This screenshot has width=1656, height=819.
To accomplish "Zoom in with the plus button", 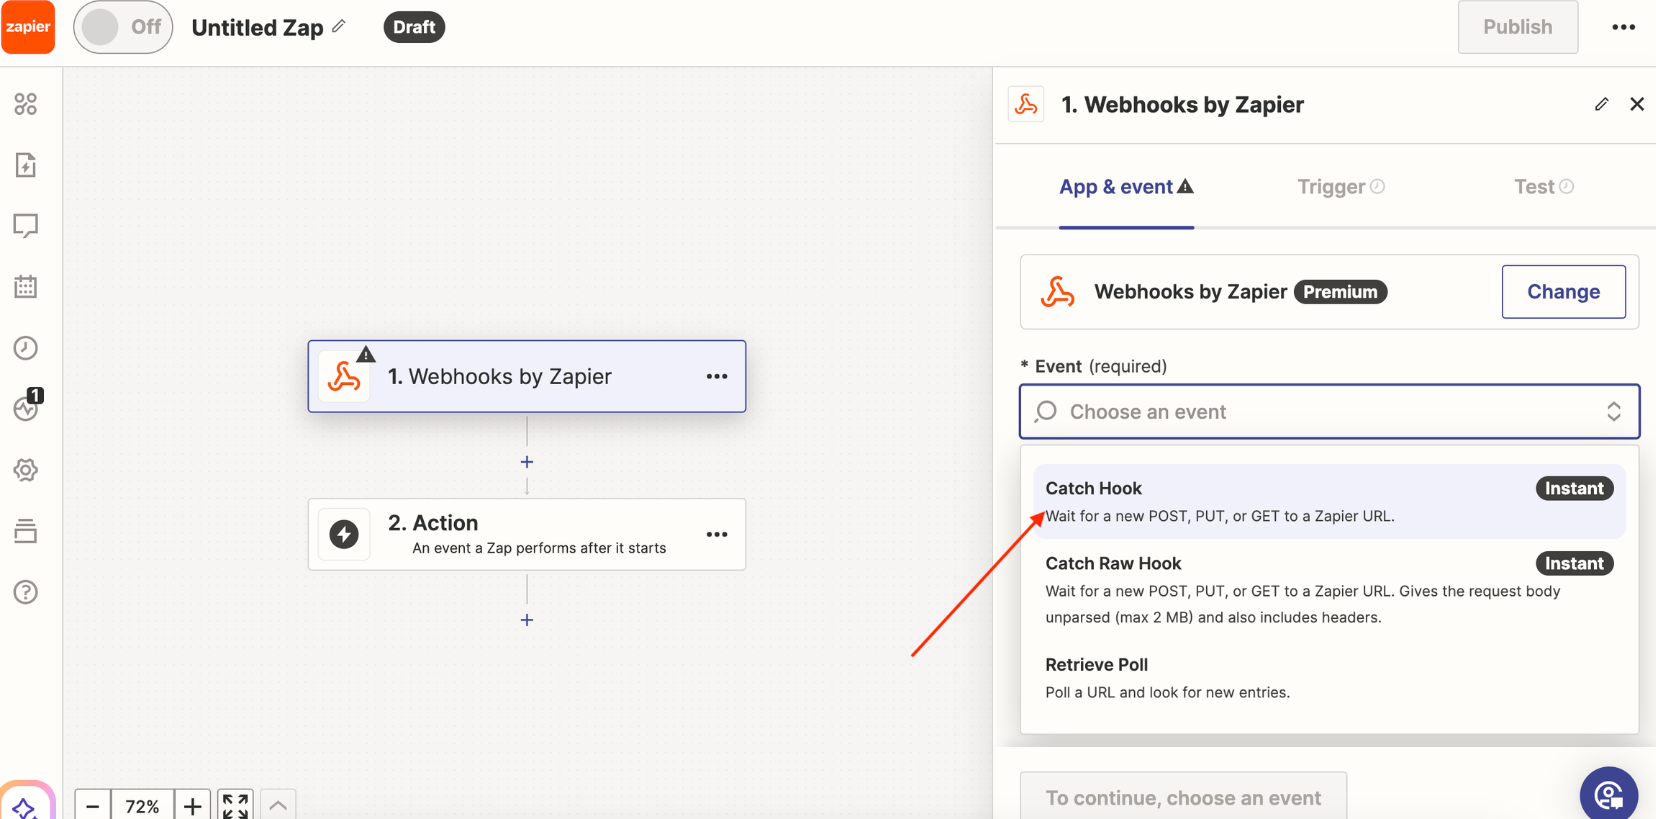I will point(193,805).
